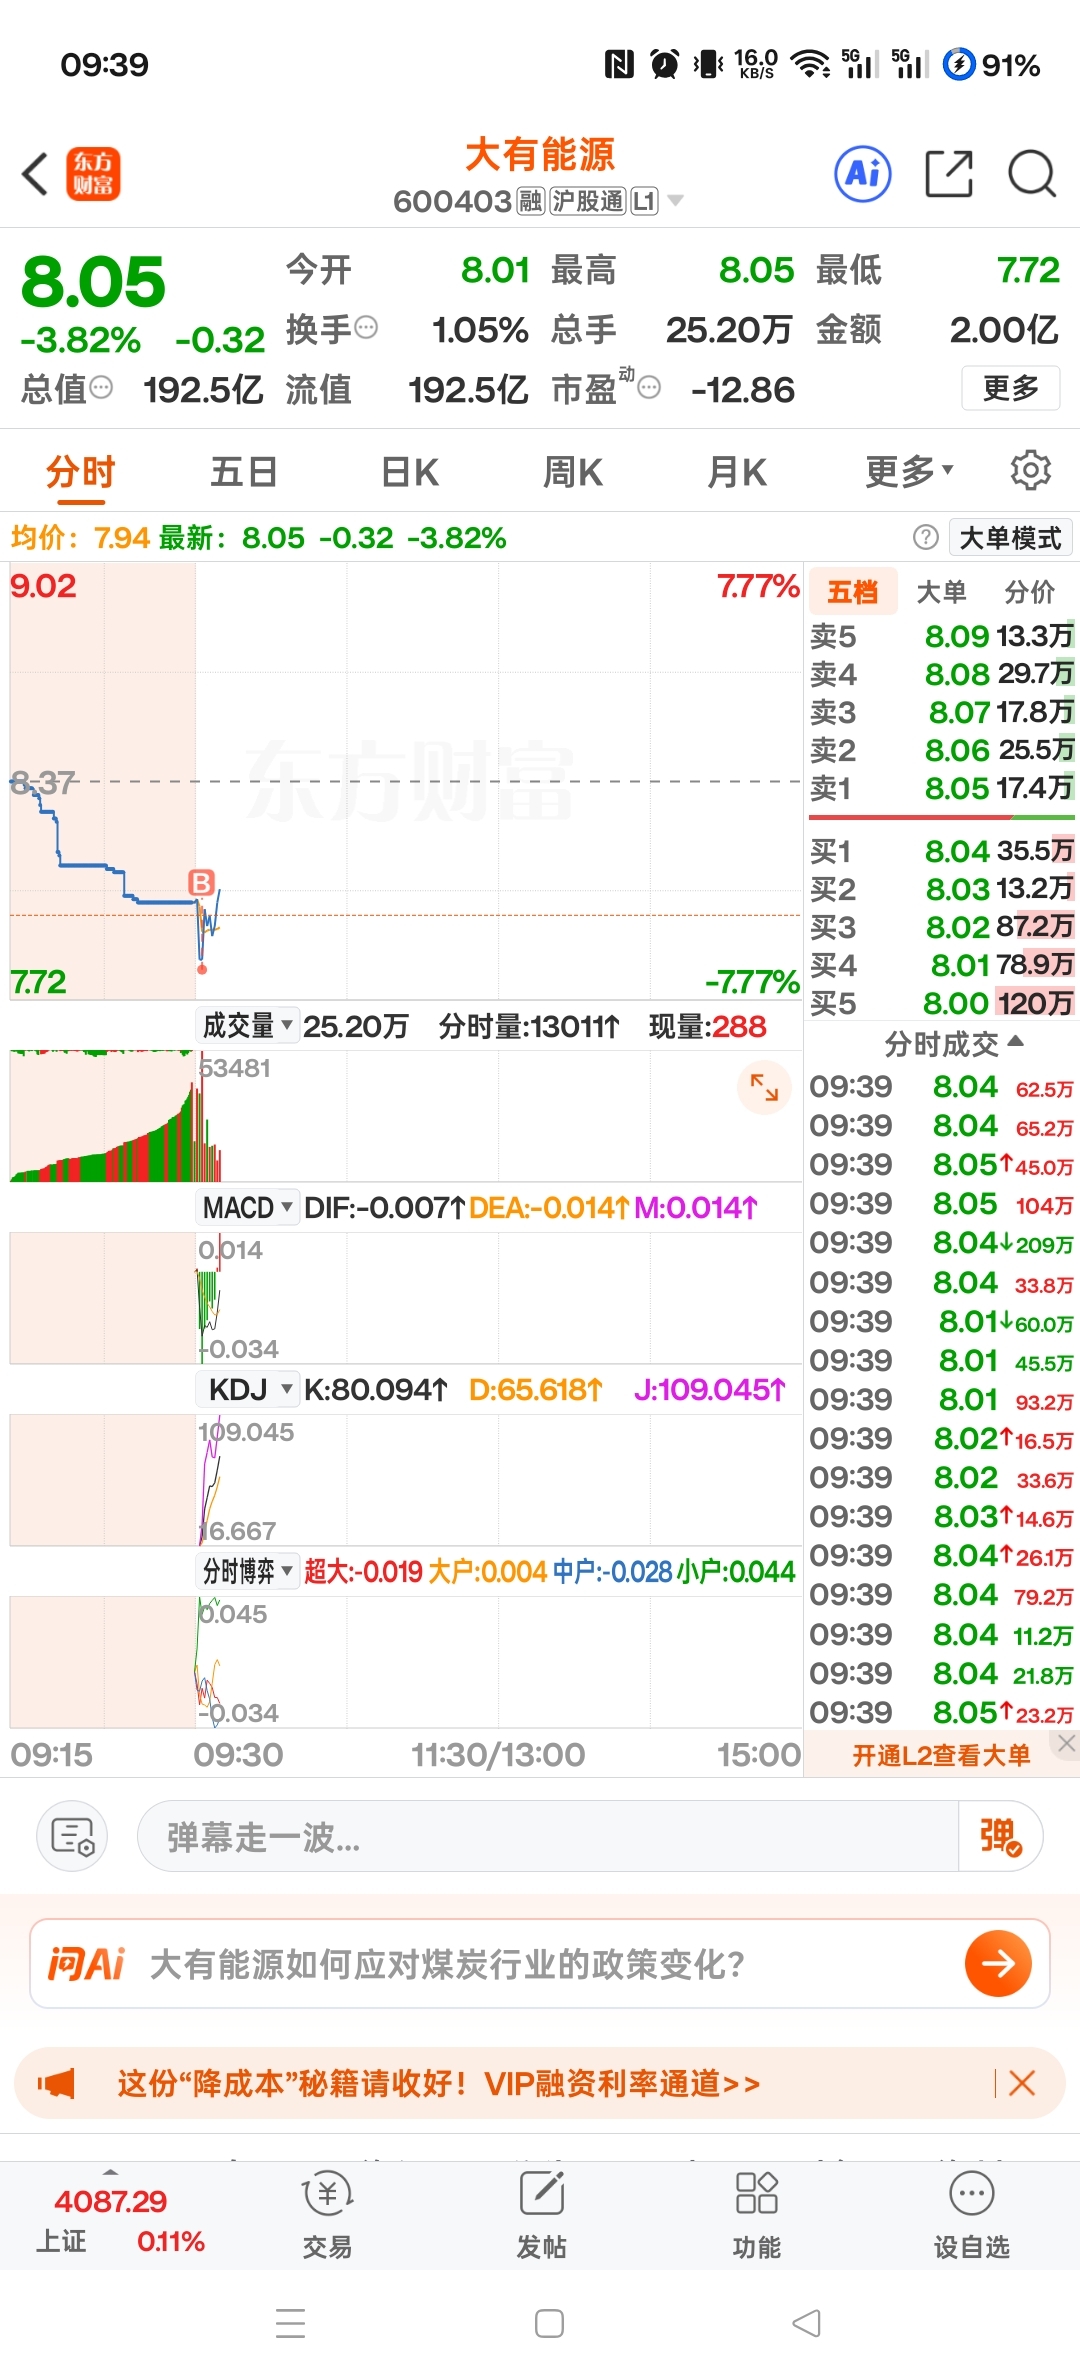This screenshot has height=2376, width=1080.
Task: Open the 交易 trade icon
Action: click(x=327, y=2214)
